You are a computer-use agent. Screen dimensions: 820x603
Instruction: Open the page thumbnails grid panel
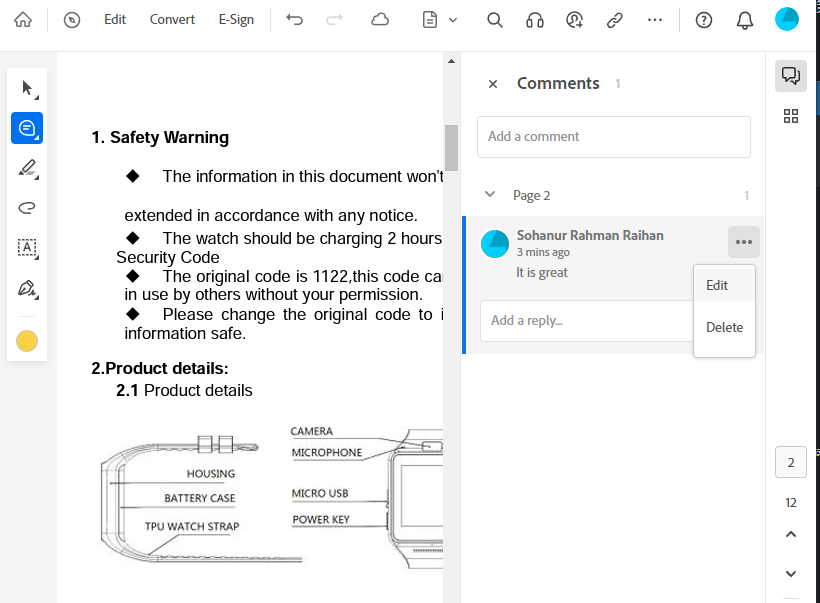790,116
